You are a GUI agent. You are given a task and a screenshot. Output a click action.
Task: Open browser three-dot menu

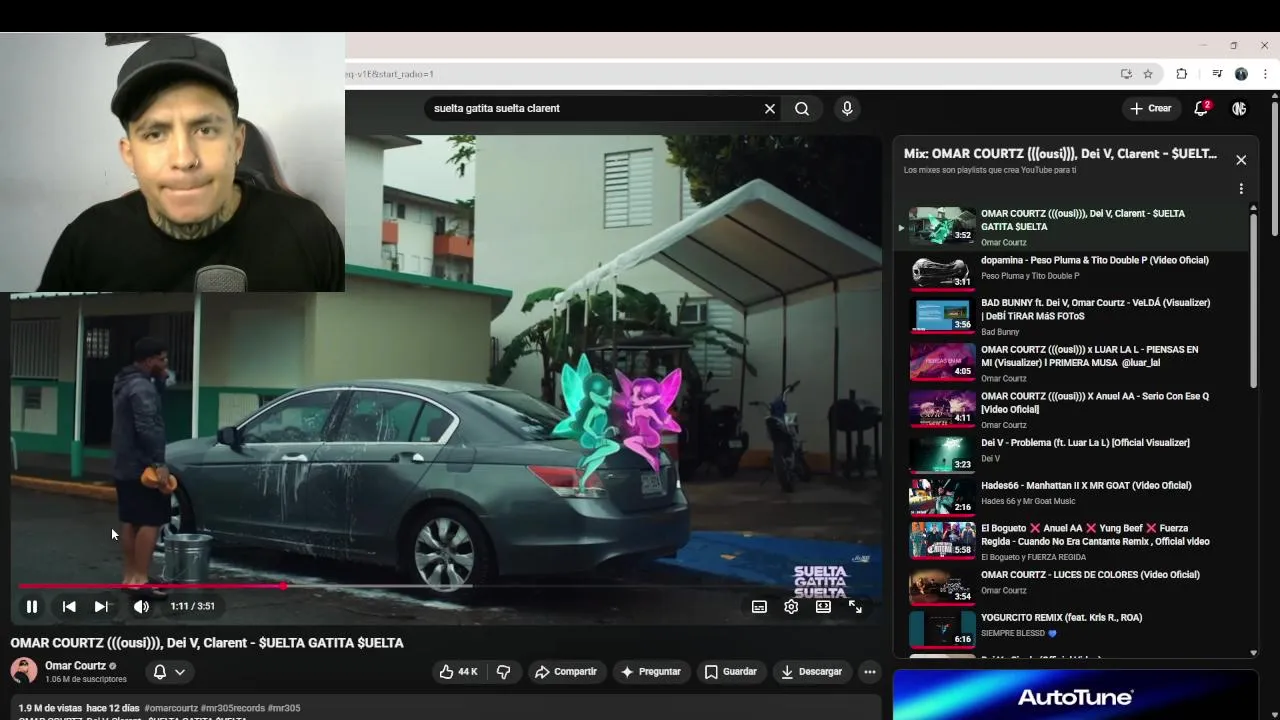point(1265,74)
